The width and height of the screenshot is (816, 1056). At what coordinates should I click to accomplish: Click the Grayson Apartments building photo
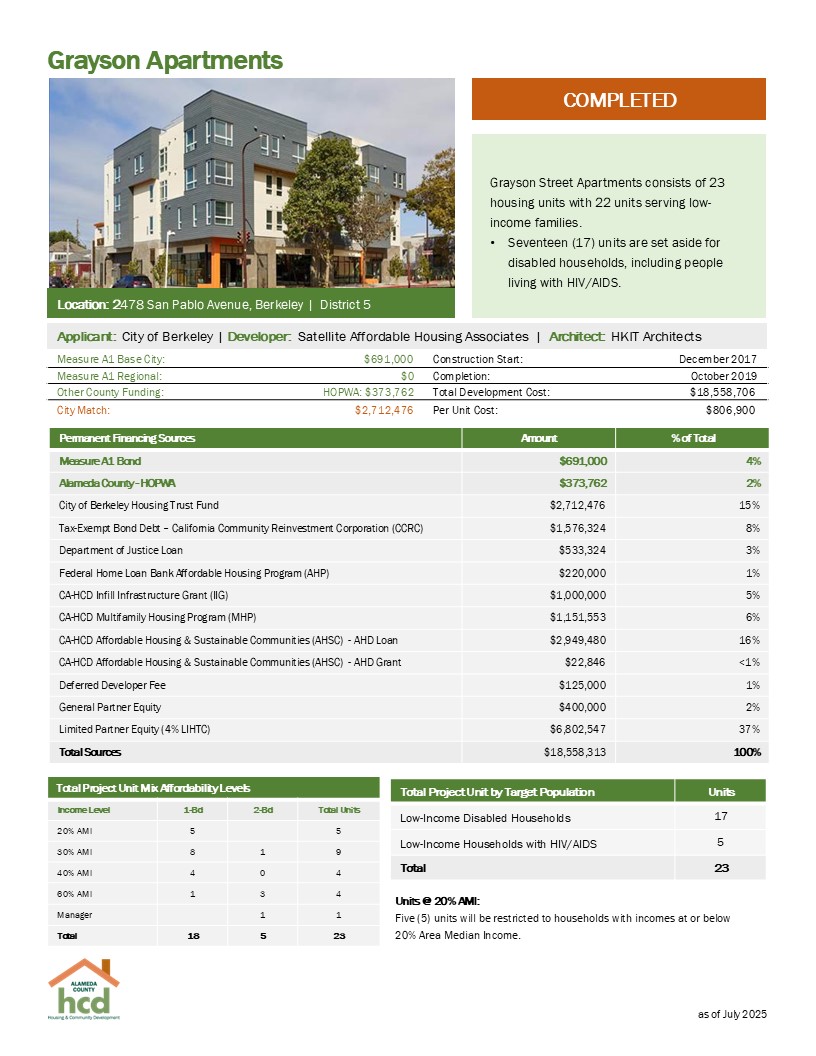click(252, 183)
